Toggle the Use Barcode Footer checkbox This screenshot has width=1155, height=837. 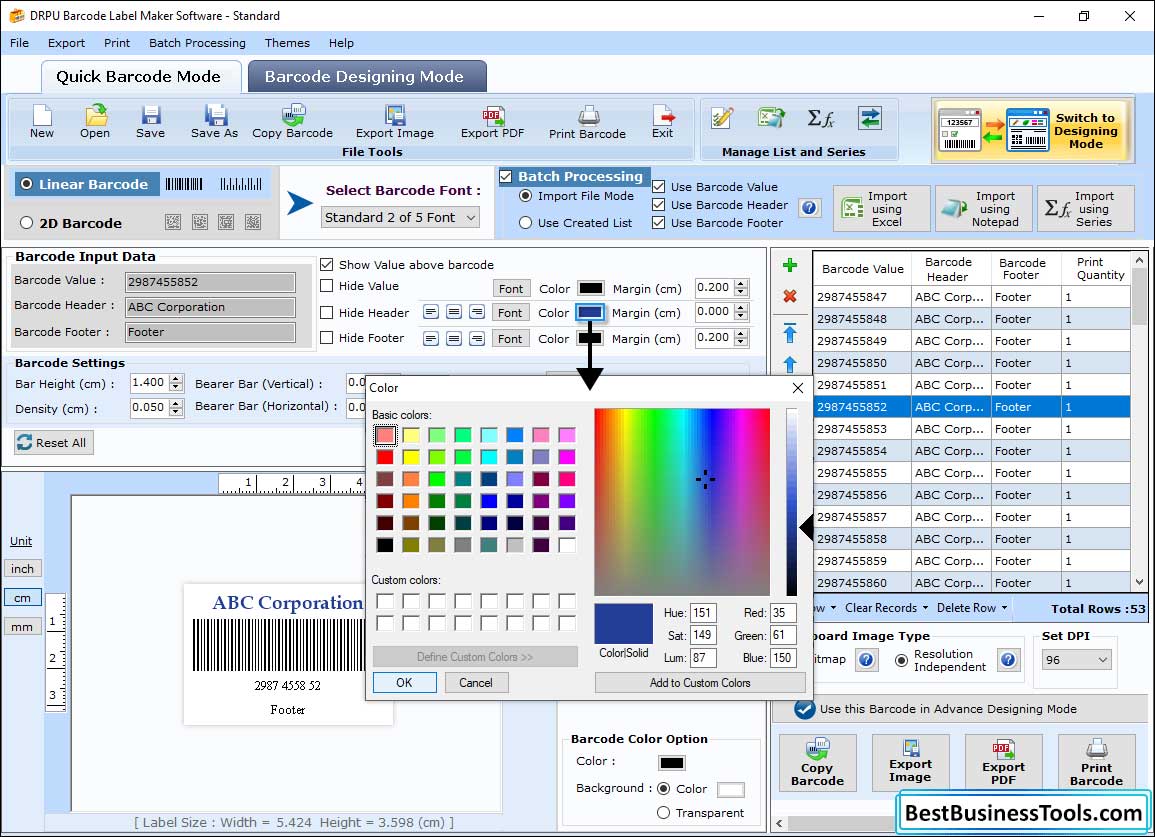(x=659, y=223)
